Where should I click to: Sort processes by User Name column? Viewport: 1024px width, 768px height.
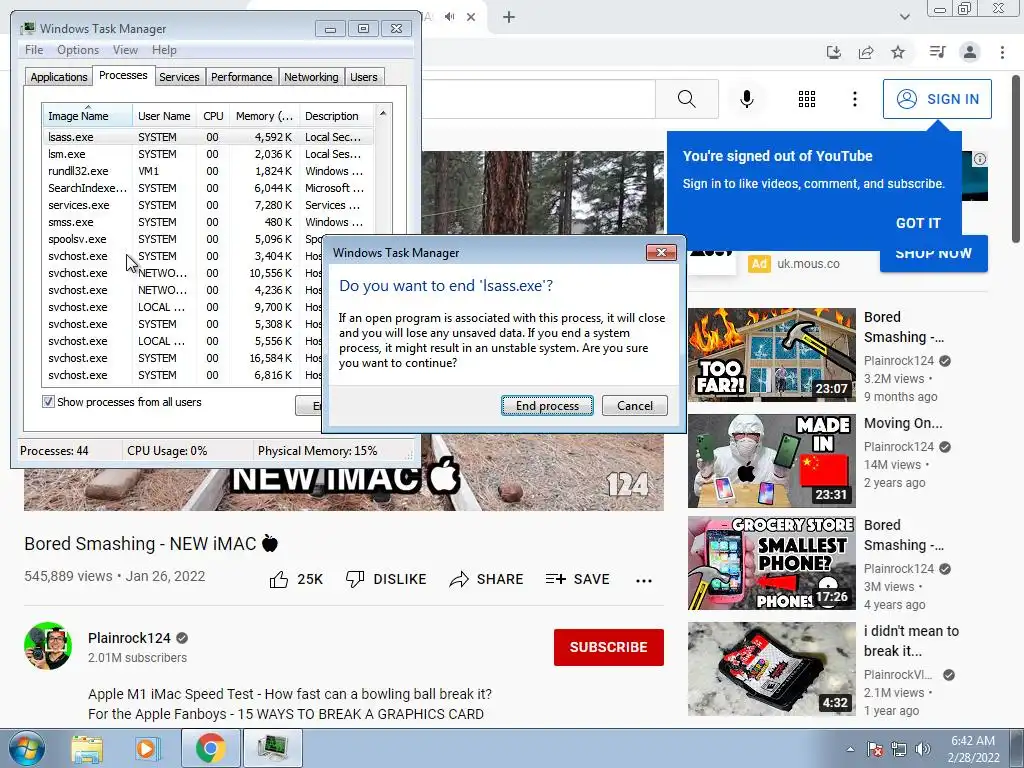(x=164, y=116)
